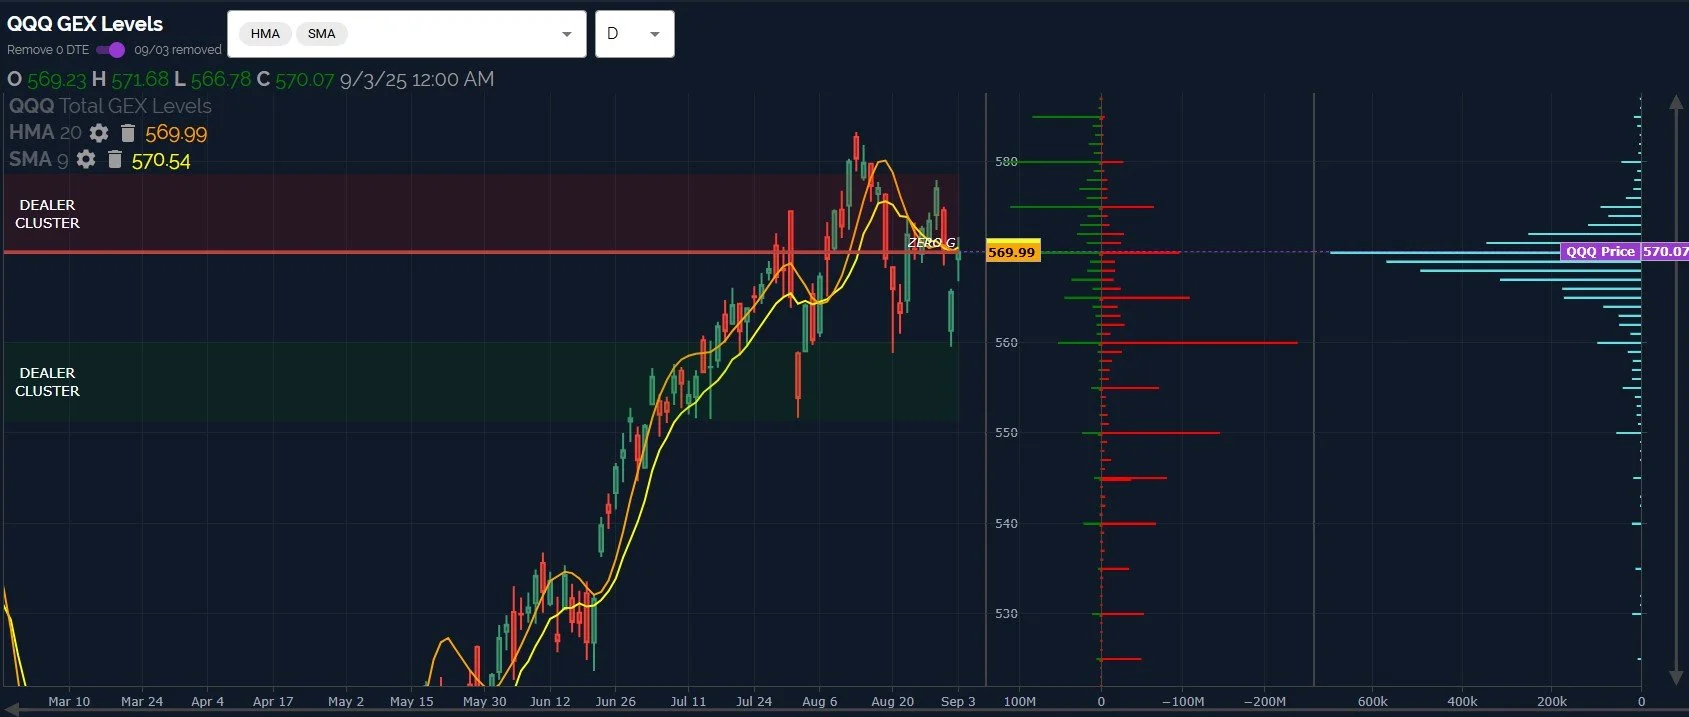
Task: Click the Aug 20 date axis label
Action: 892,701
